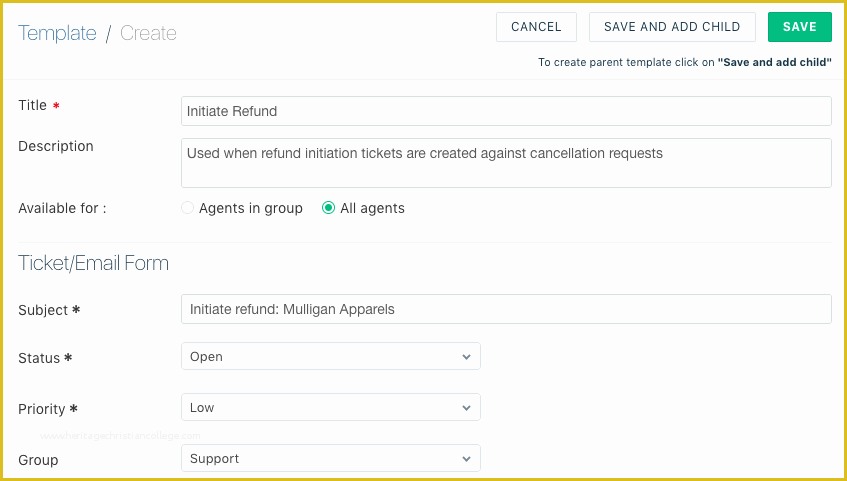Click the Agents in group label text
Screen dimensions: 847x481
[x=251, y=209]
